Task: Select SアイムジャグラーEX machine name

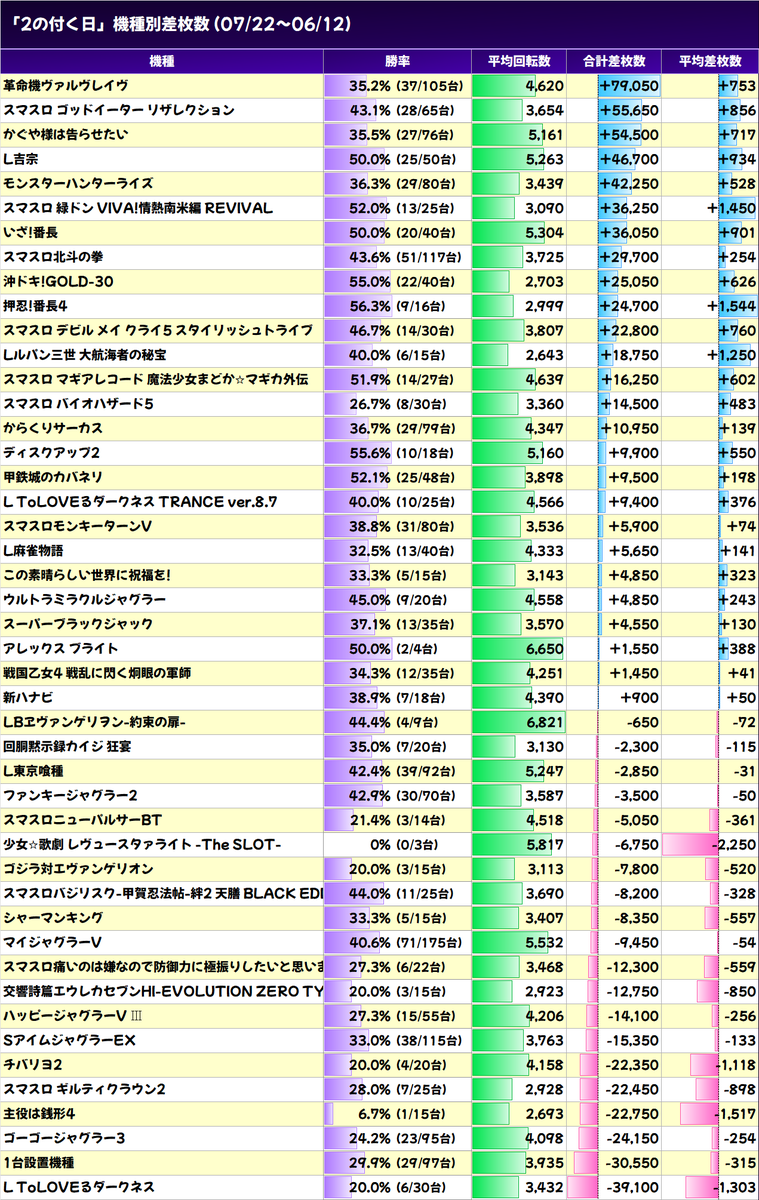Action: click(x=69, y=1041)
